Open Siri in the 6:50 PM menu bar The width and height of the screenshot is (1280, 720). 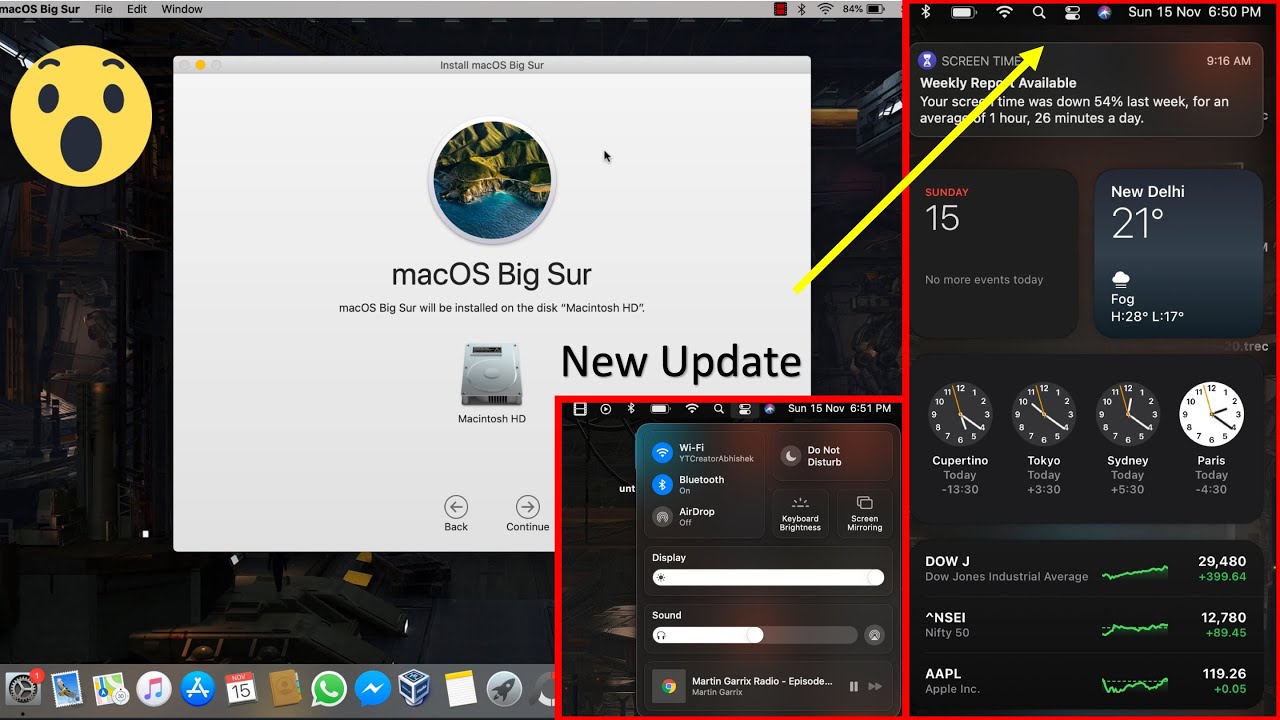[x=1104, y=12]
